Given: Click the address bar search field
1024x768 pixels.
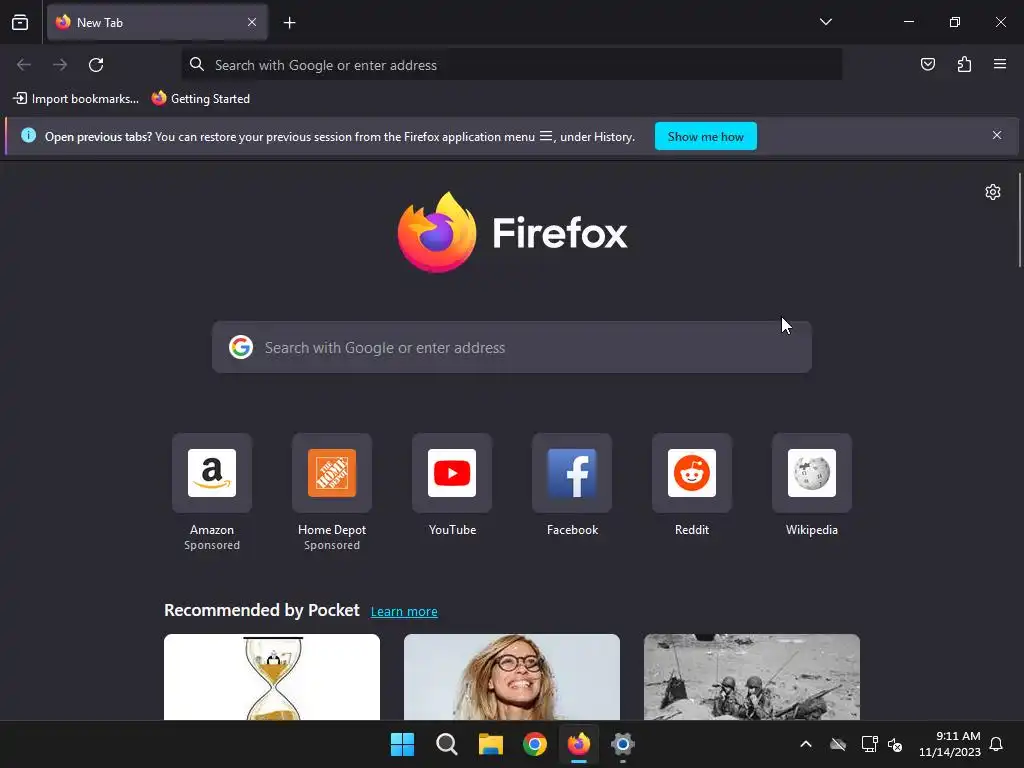Looking at the screenshot, I should pos(511,65).
